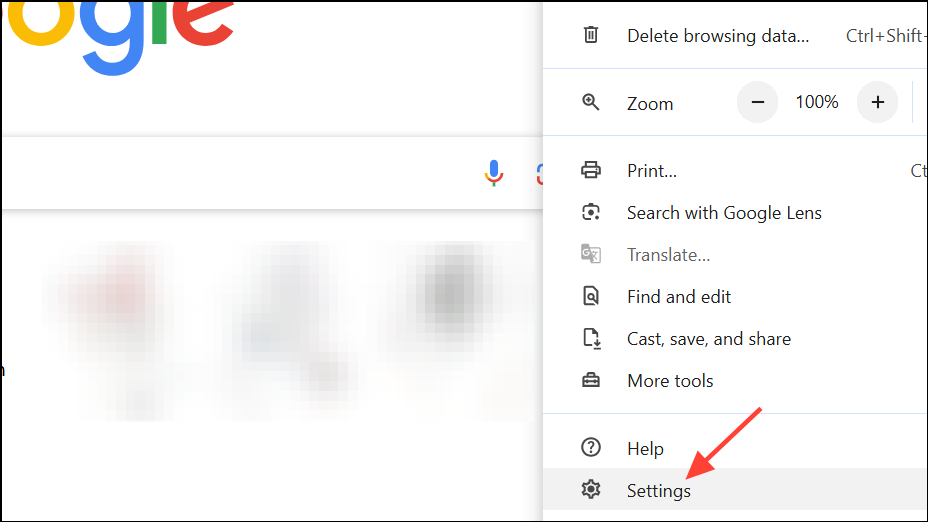928x522 pixels.
Task: Click inside the Google search box
Action: 237,173
